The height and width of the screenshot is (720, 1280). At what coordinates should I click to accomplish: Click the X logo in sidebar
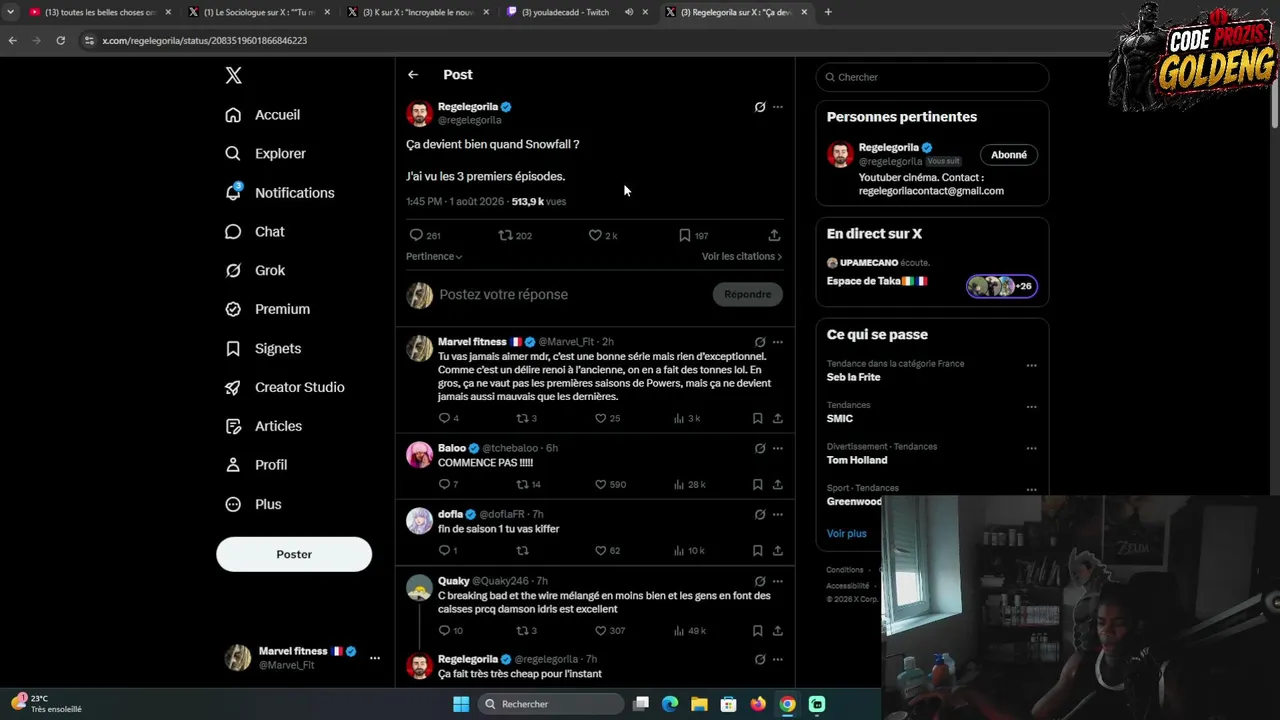(233, 75)
